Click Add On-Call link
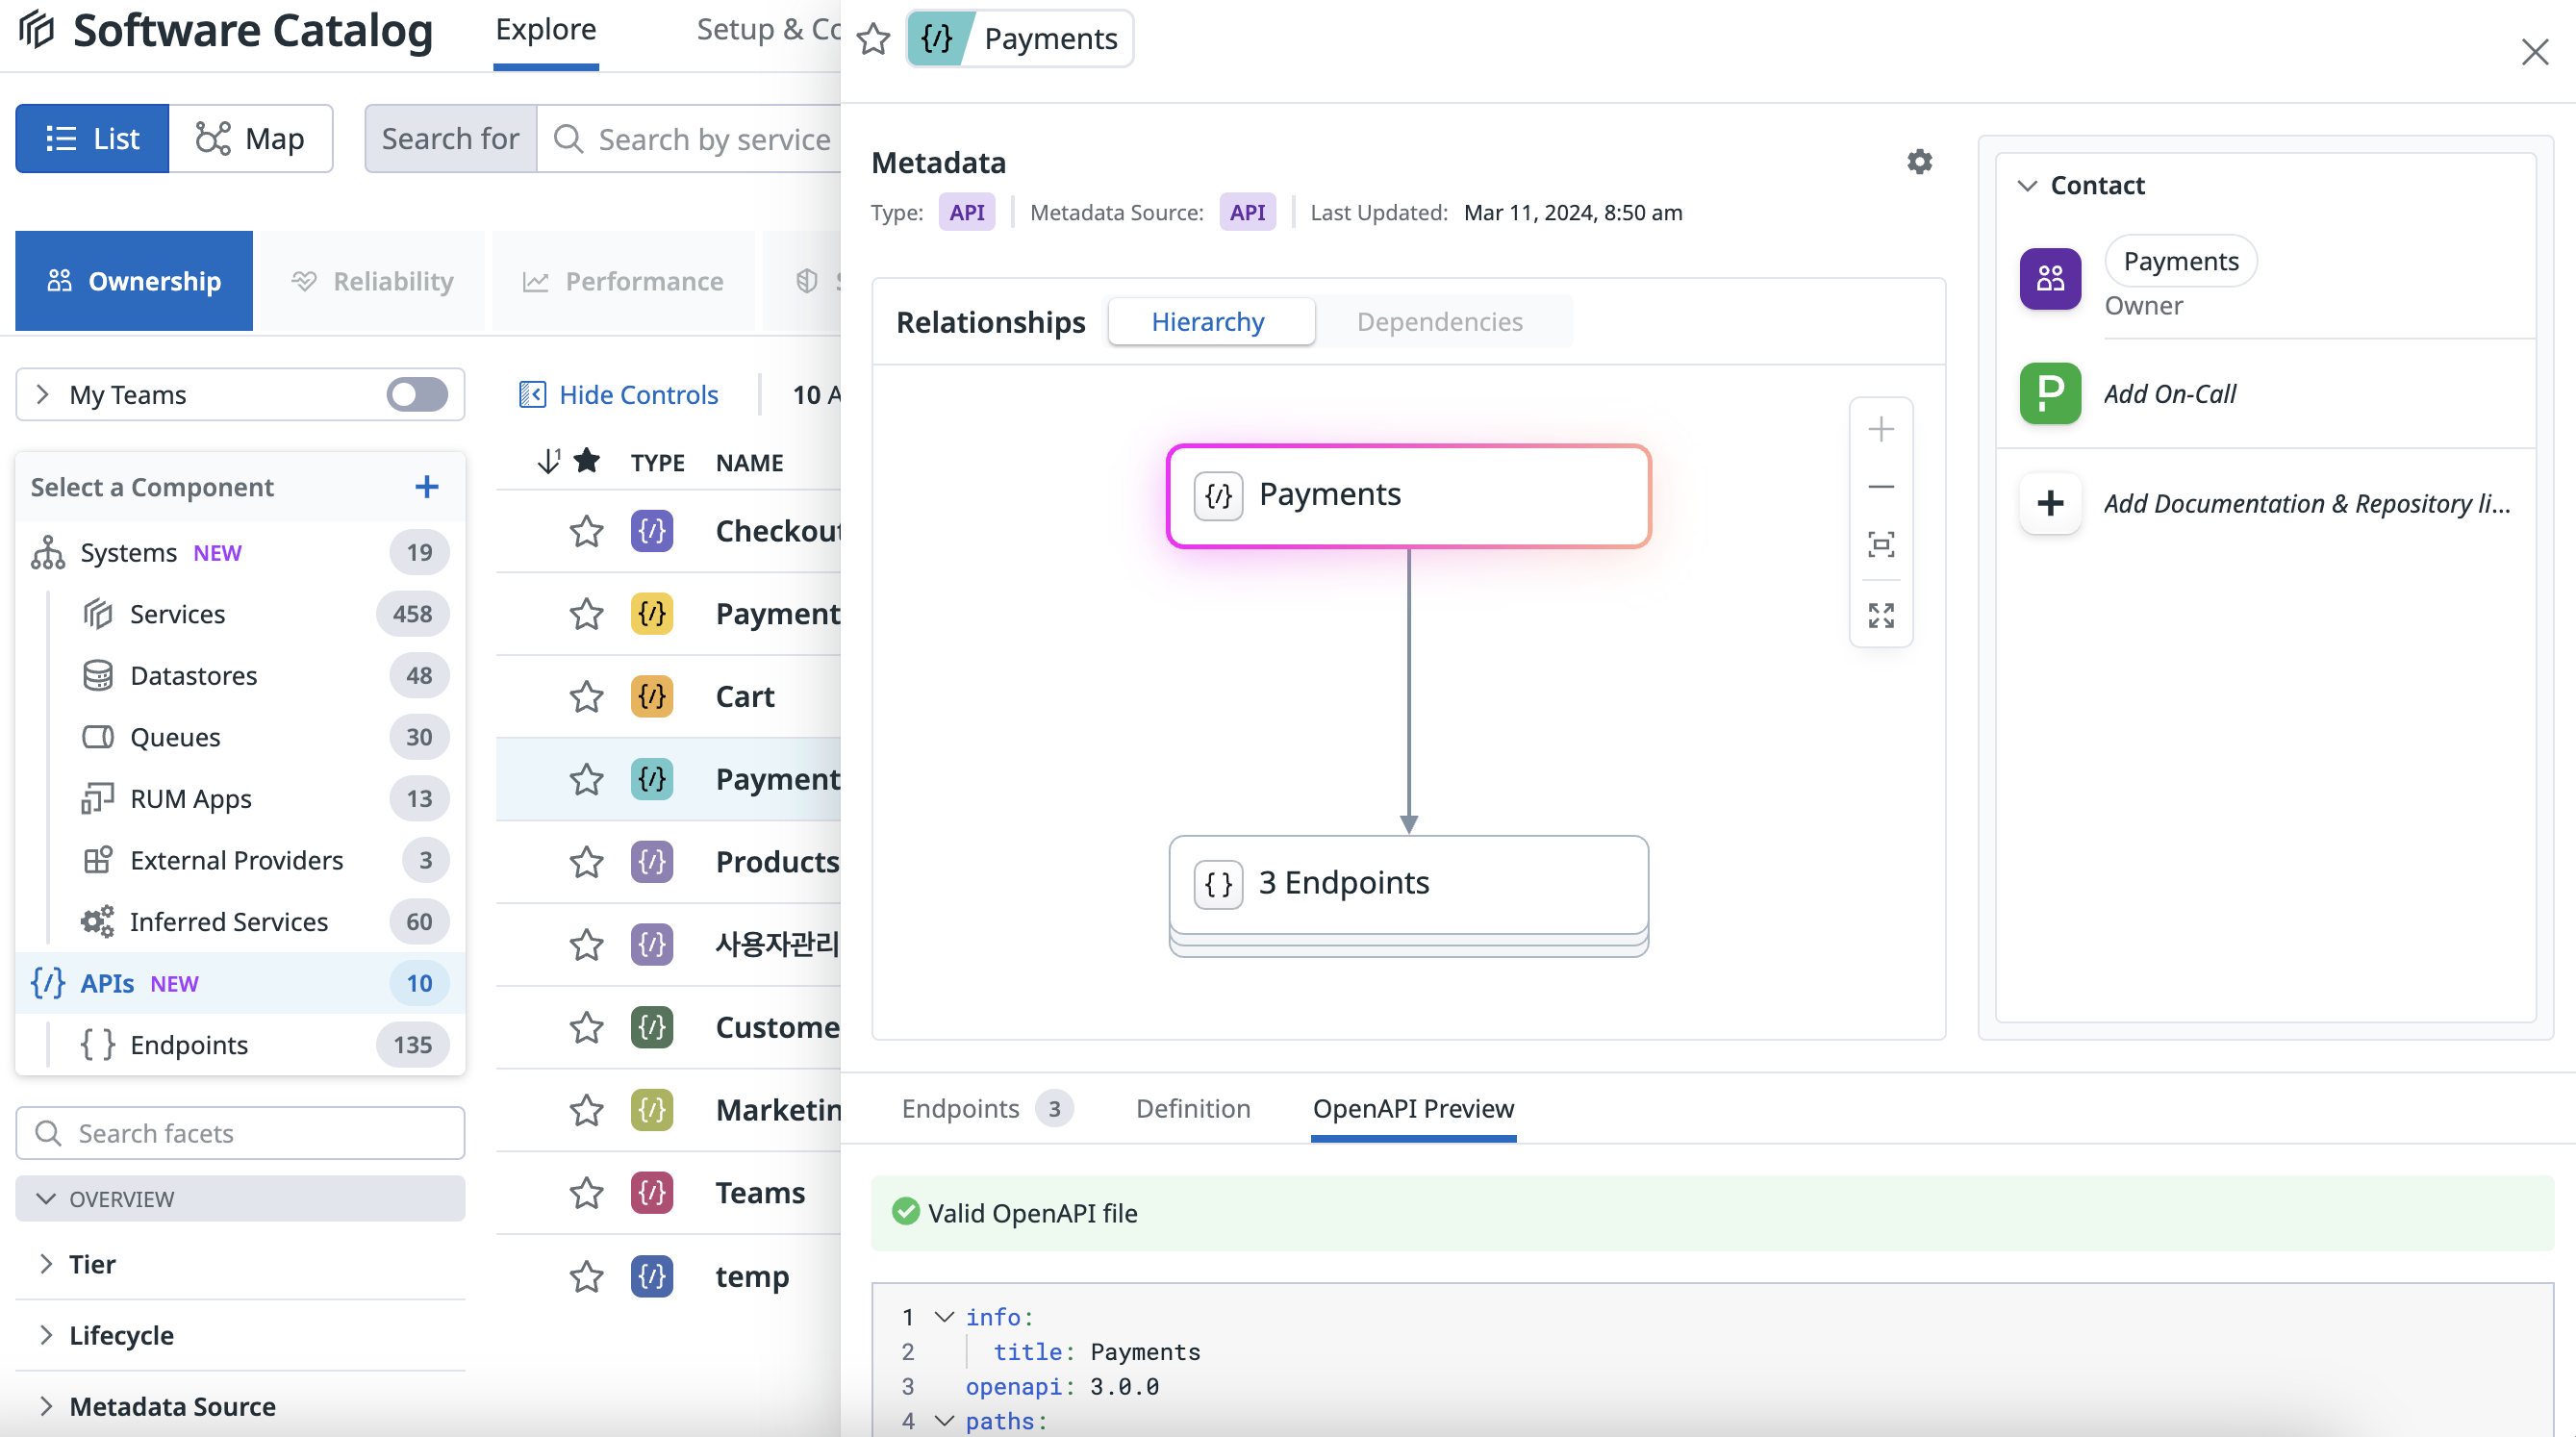The width and height of the screenshot is (2576, 1437). 2170,394
